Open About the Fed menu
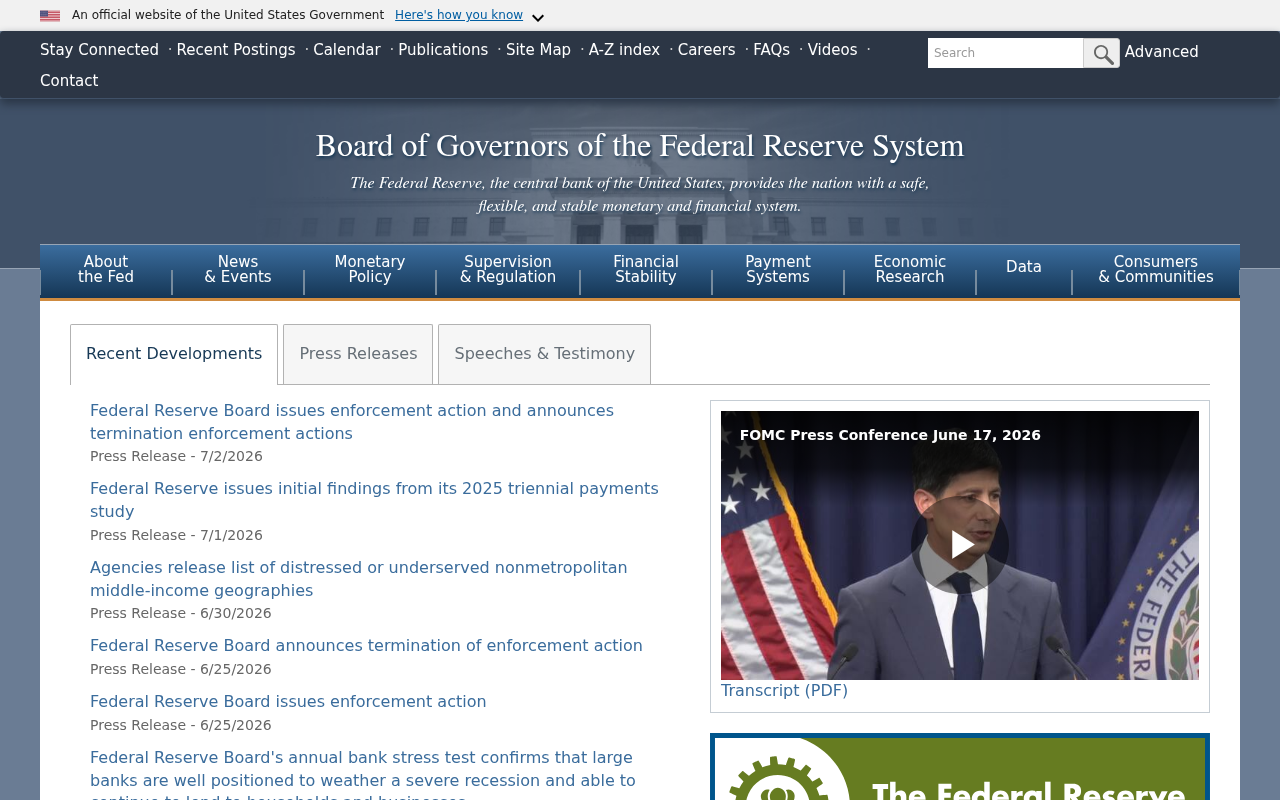The height and width of the screenshot is (800, 1280). pos(106,270)
